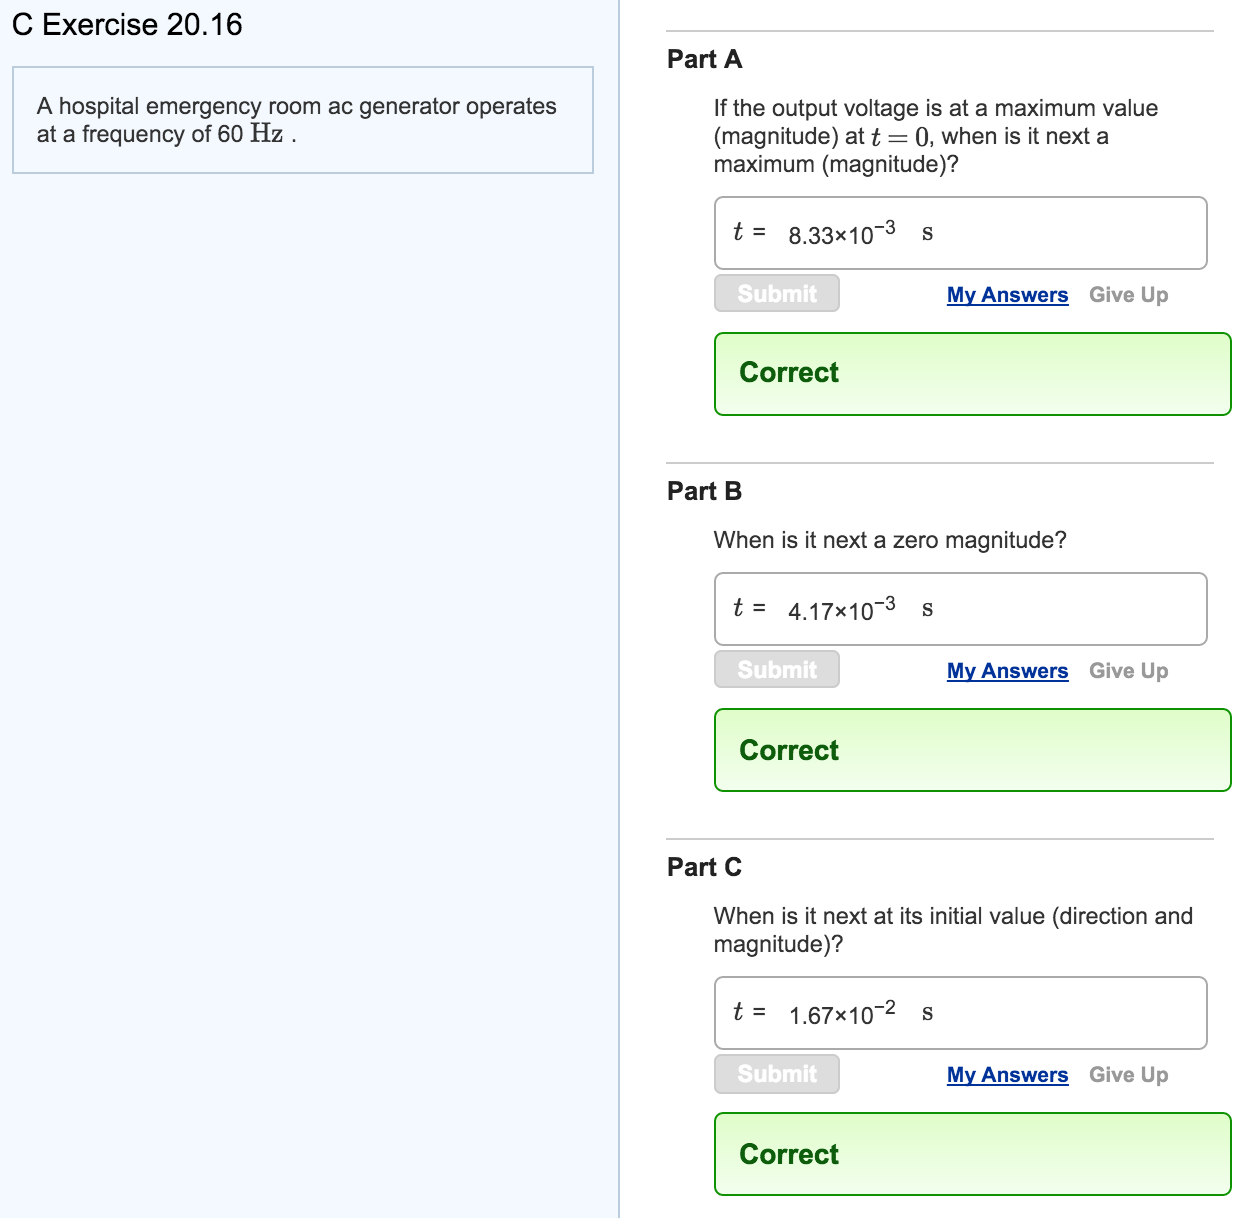Click the Exercise 20.16 title
This screenshot has height=1218, width=1260.
(128, 25)
